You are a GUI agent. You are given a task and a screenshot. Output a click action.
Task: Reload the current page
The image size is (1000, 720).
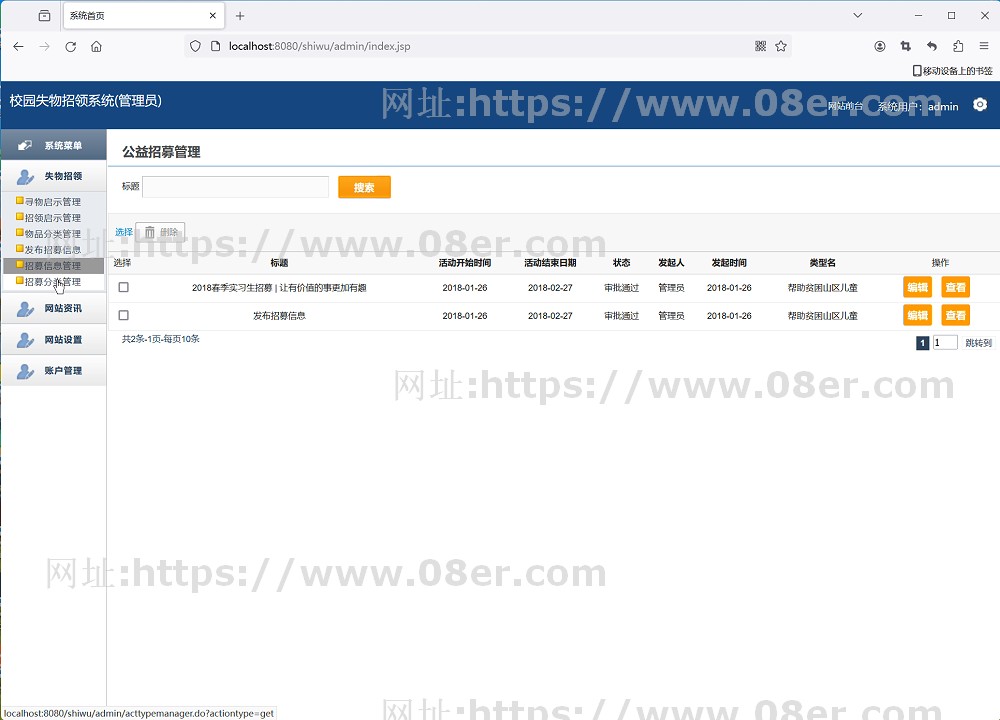click(71, 46)
